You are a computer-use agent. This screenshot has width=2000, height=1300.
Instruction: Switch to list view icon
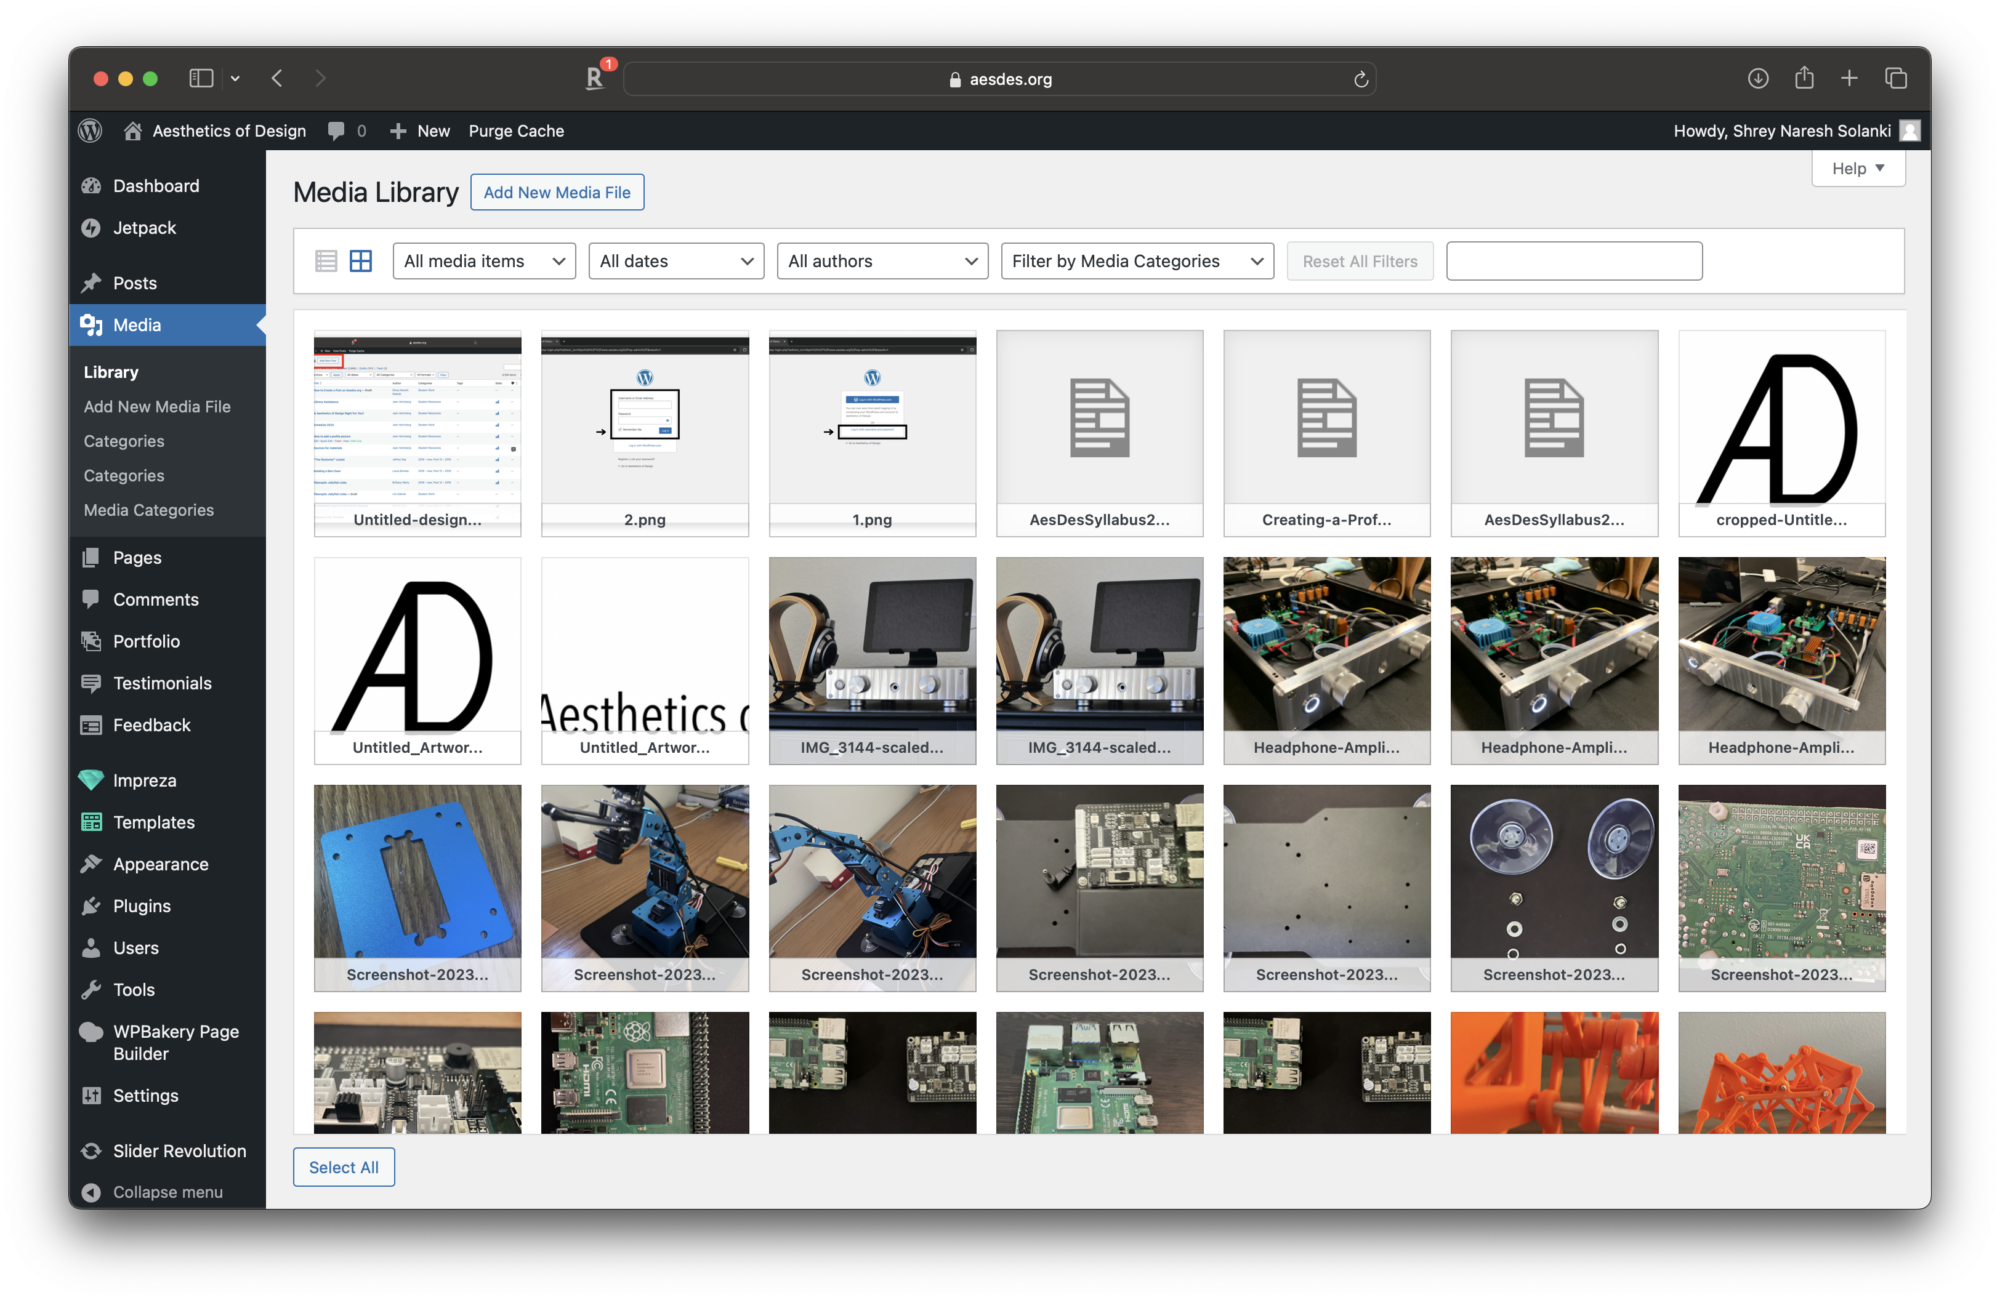pyautogui.click(x=326, y=261)
